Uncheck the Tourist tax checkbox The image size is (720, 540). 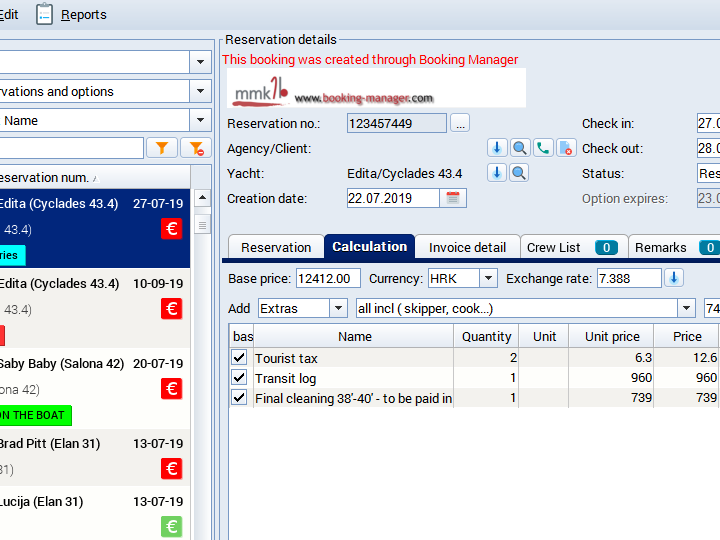point(239,358)
